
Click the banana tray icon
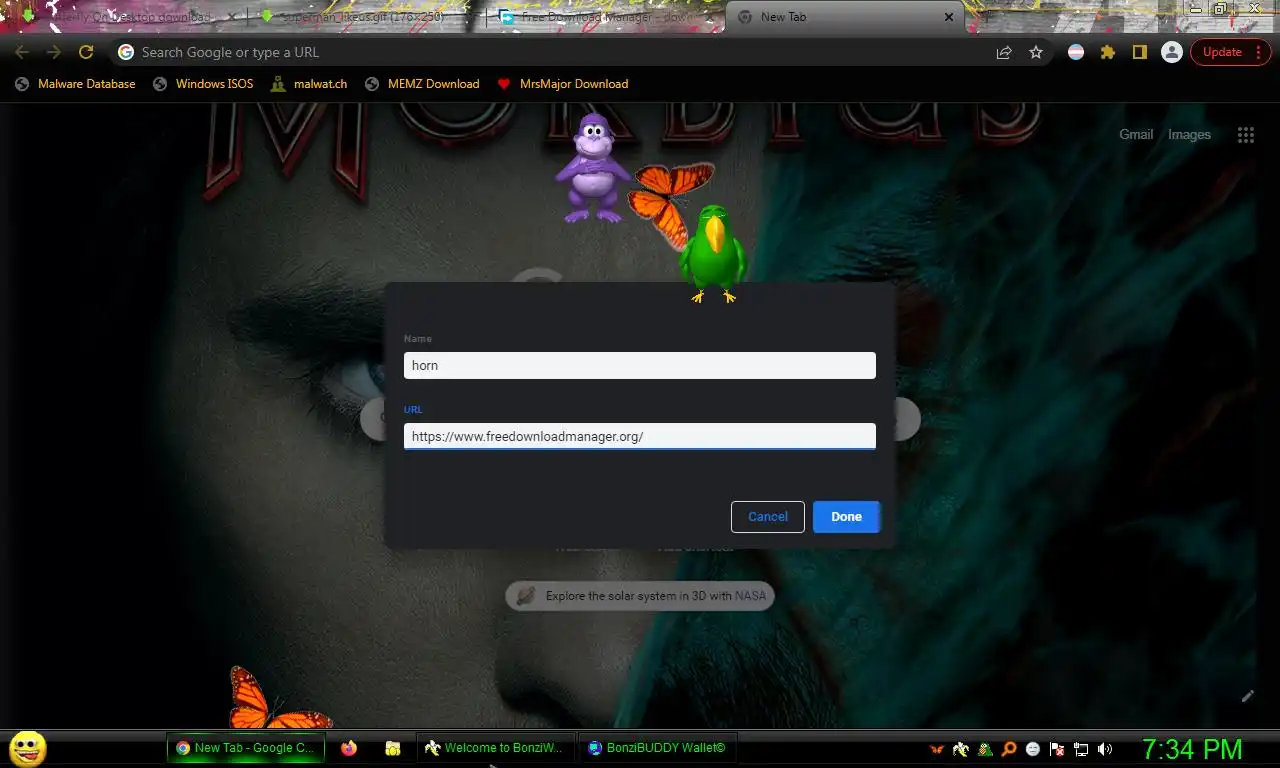point(961,749)
